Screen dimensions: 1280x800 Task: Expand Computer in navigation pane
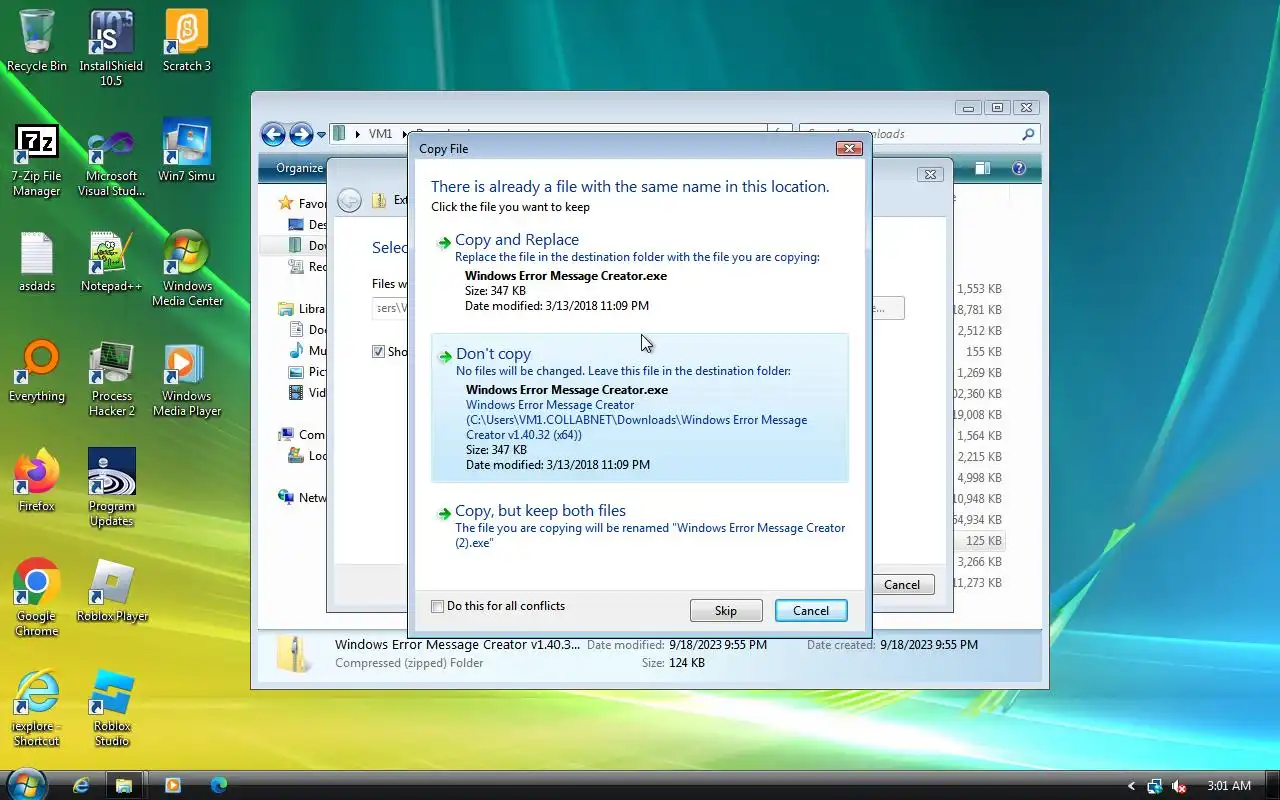tap(303, 435)
